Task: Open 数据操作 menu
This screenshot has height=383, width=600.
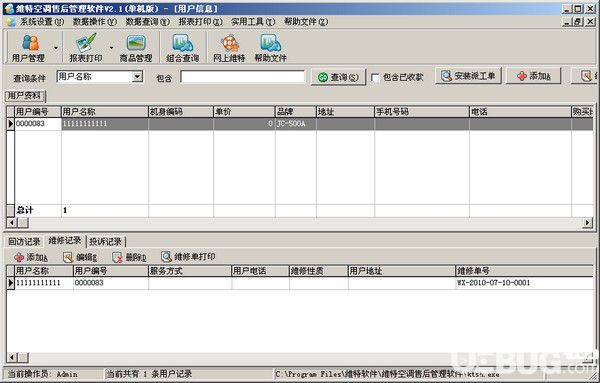Action: point(95,22)
